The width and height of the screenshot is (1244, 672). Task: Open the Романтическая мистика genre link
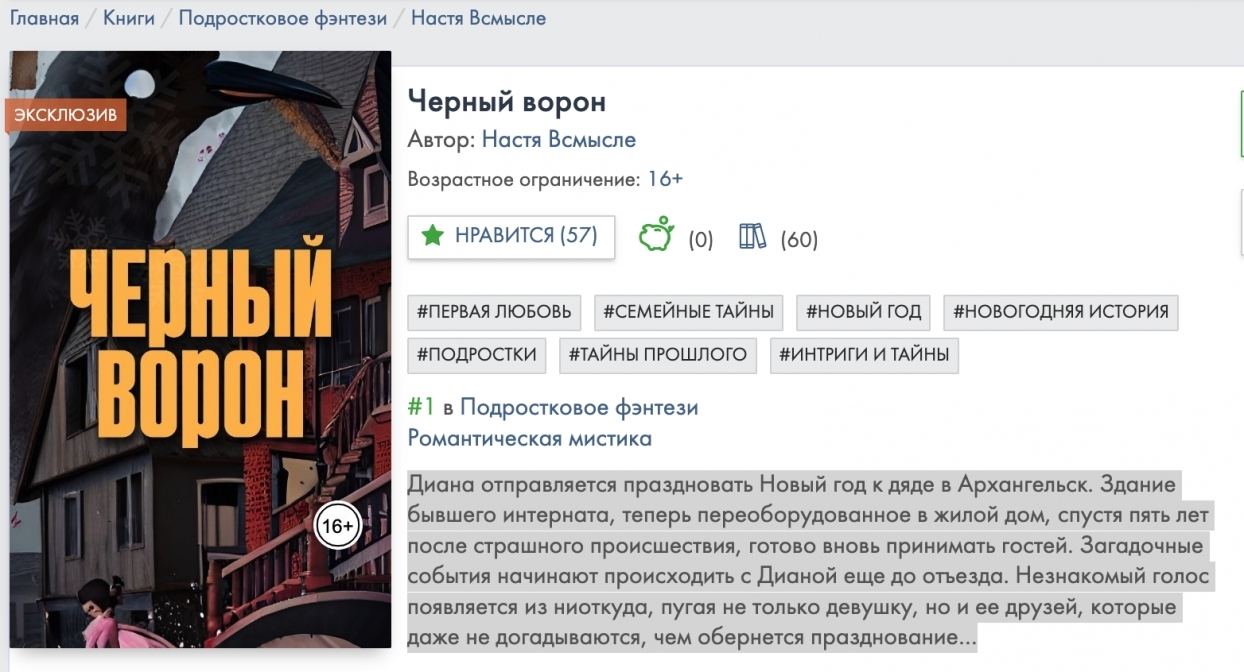[530, 438]
